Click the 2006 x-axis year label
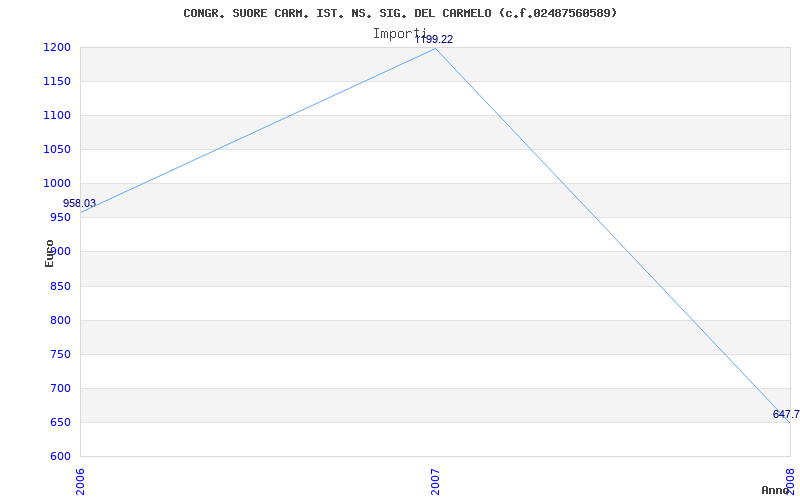 [x=81, y=482]
